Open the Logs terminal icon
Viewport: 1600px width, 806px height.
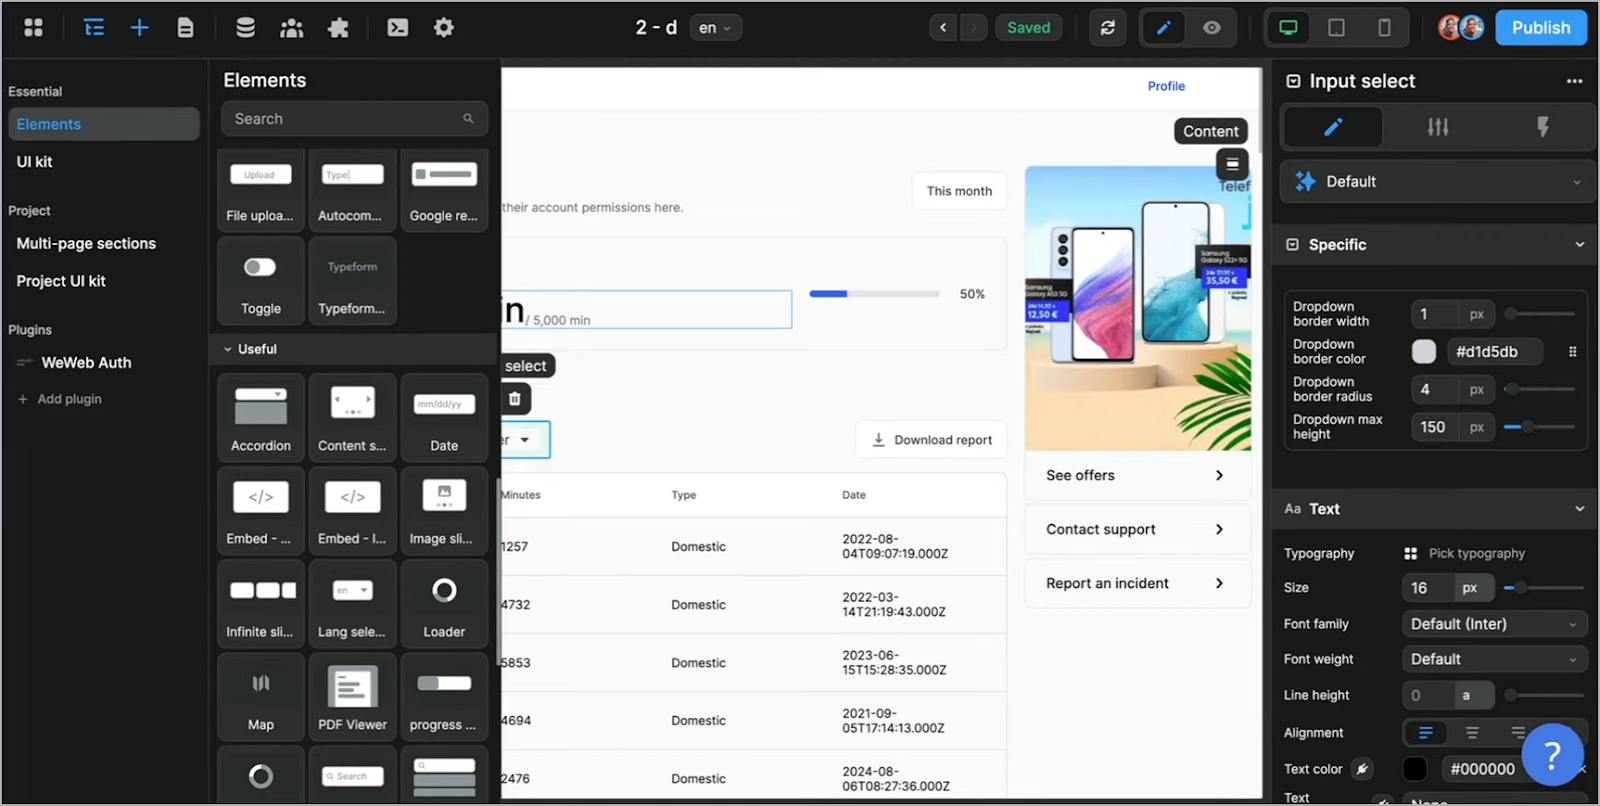click(x=398, y=28)
